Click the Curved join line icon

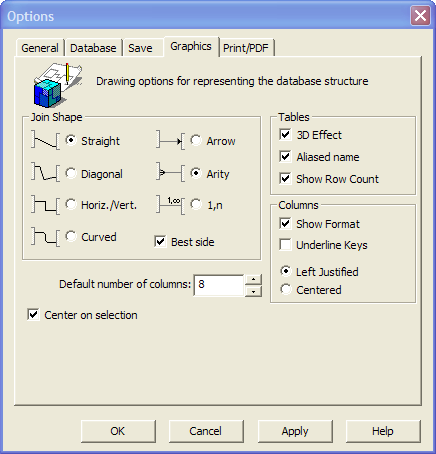46,237
